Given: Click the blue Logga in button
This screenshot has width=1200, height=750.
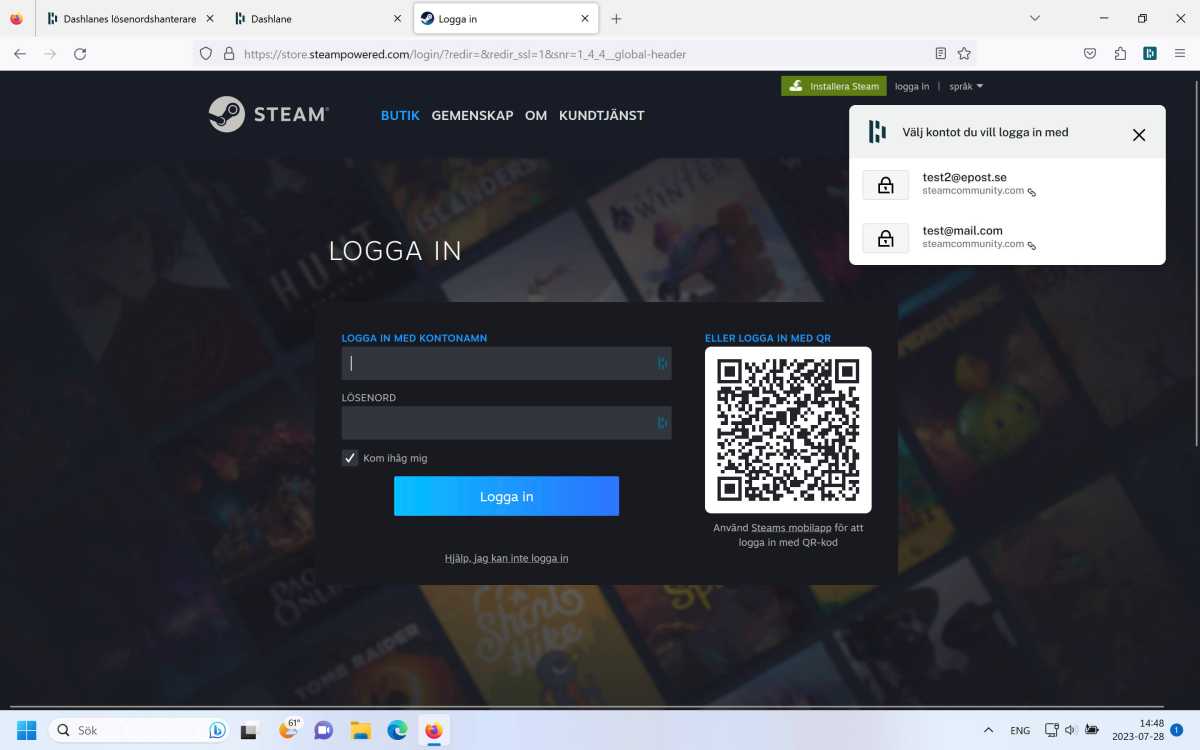Looking at the screenshot, I should tap(506, 496).
